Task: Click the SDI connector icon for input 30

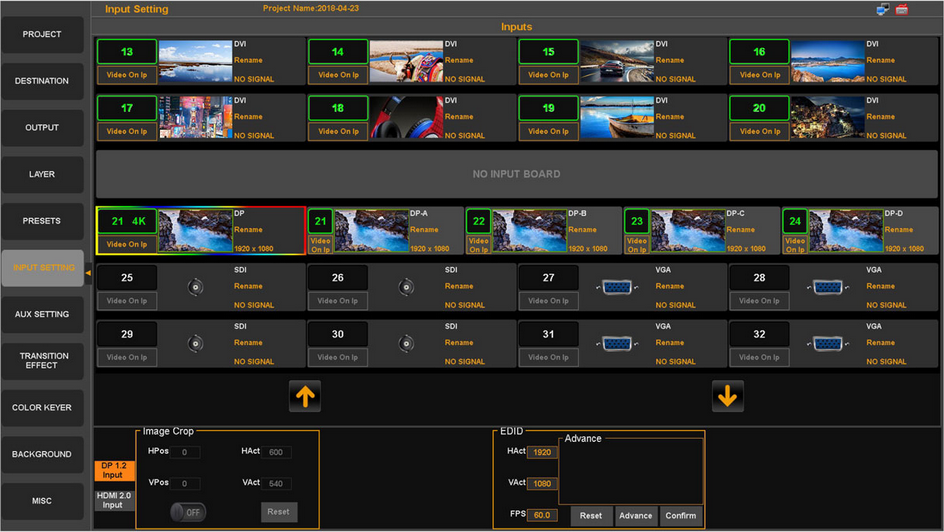Action: tap(406, 343)
